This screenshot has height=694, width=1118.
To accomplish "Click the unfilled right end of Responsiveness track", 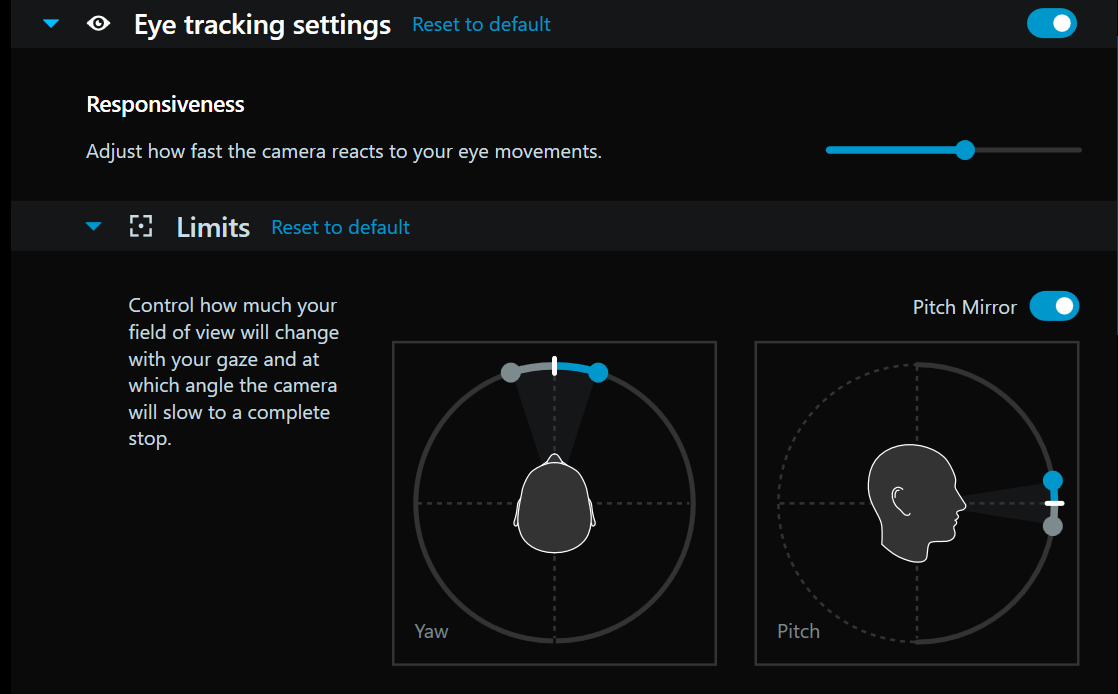I will (1040, 150).
